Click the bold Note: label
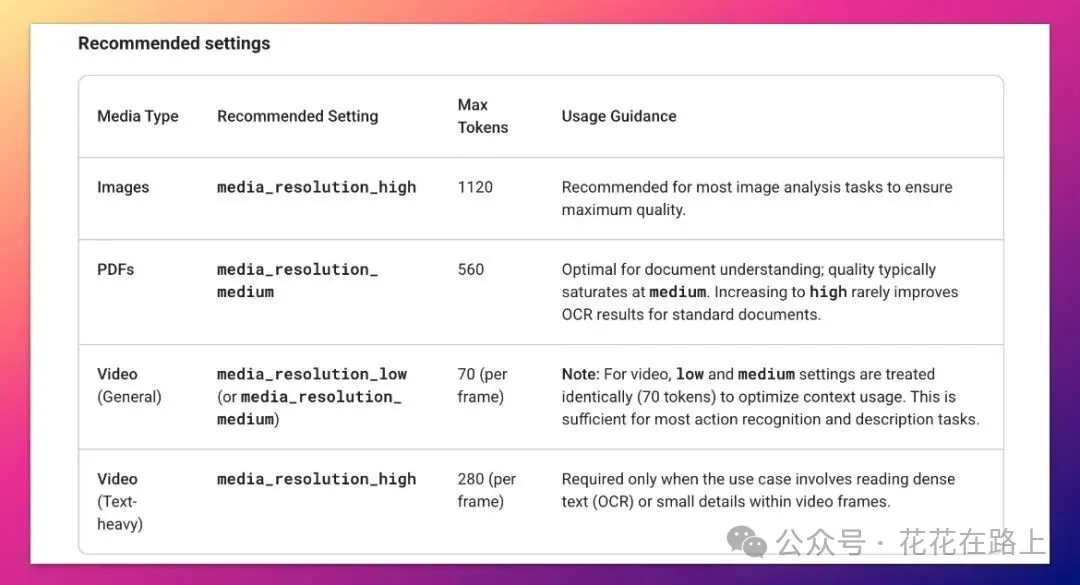 pos(581,374)
